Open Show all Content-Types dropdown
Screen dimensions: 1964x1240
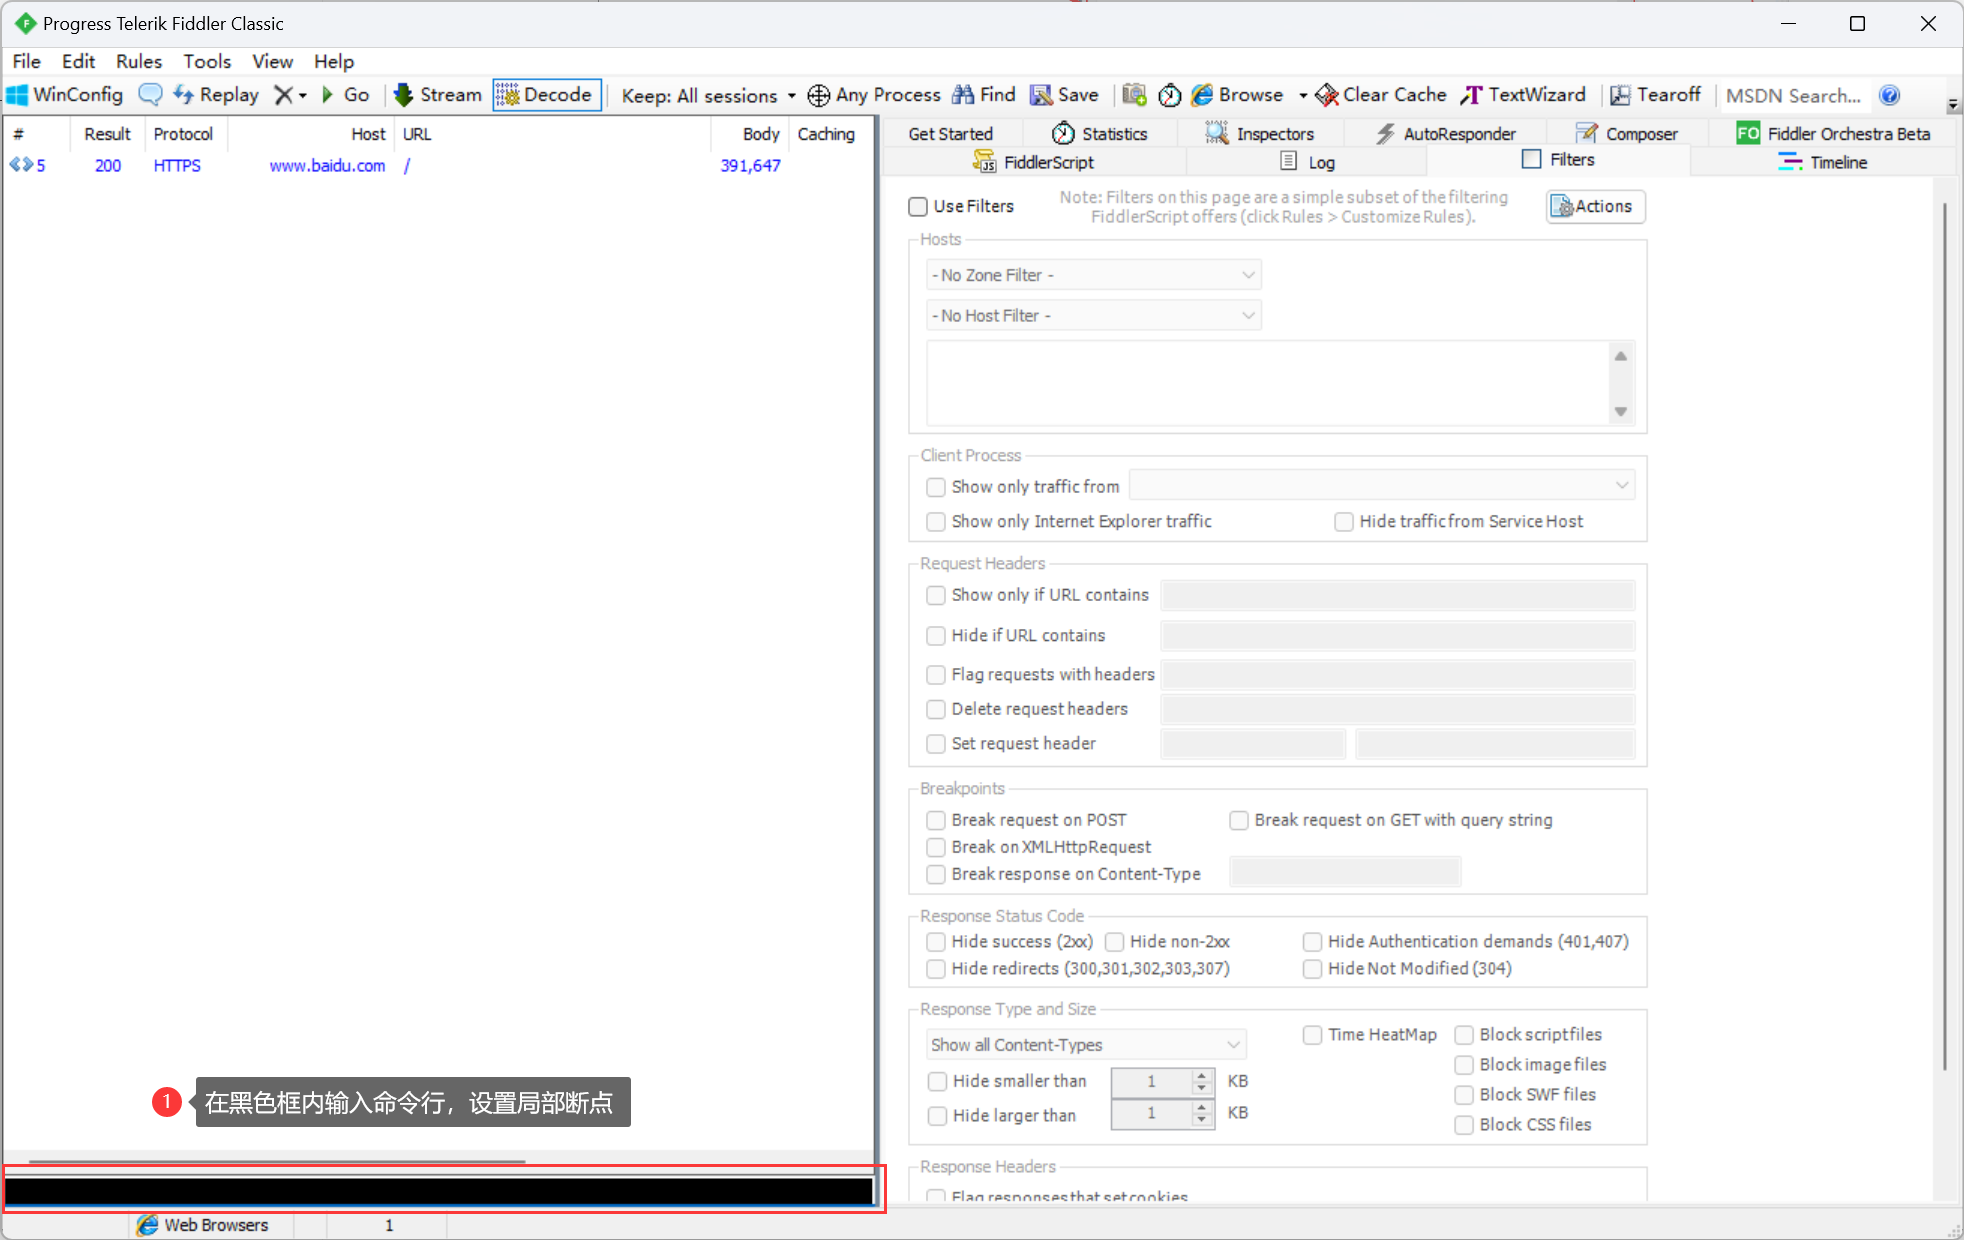[1086, 1045]
